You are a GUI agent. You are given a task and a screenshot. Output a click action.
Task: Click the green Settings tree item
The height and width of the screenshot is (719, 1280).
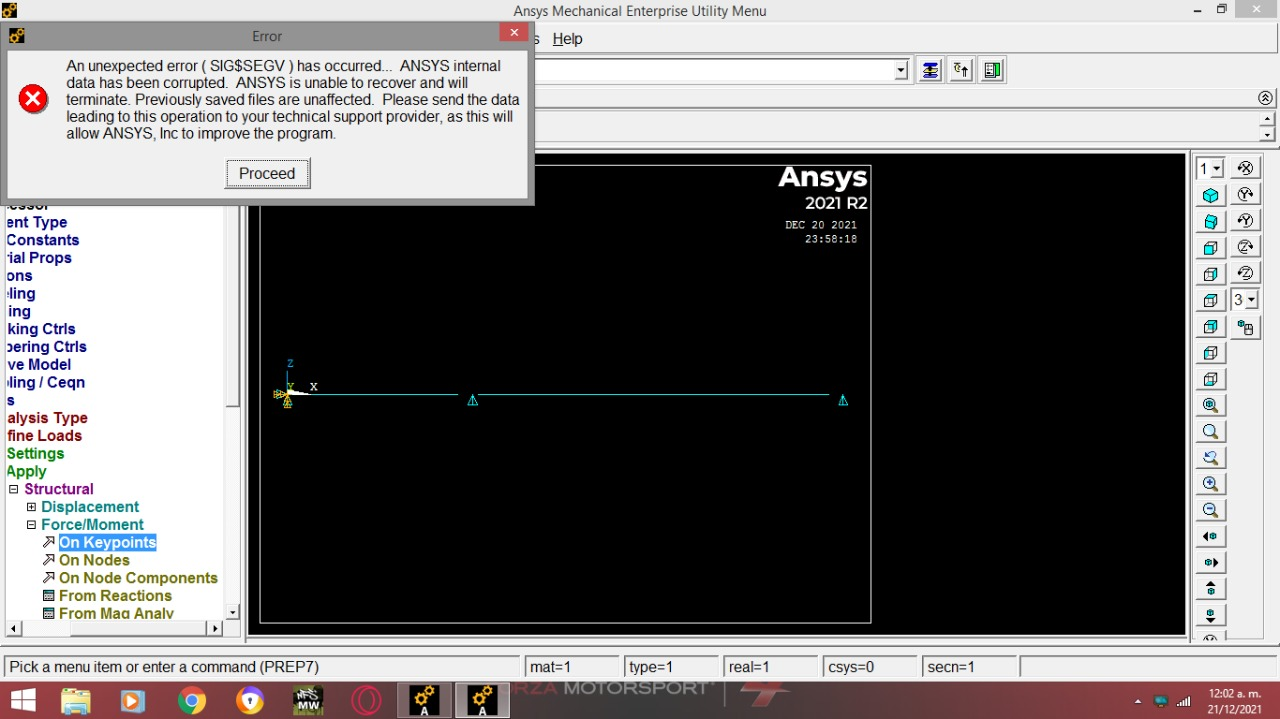(x=35, y=454)
